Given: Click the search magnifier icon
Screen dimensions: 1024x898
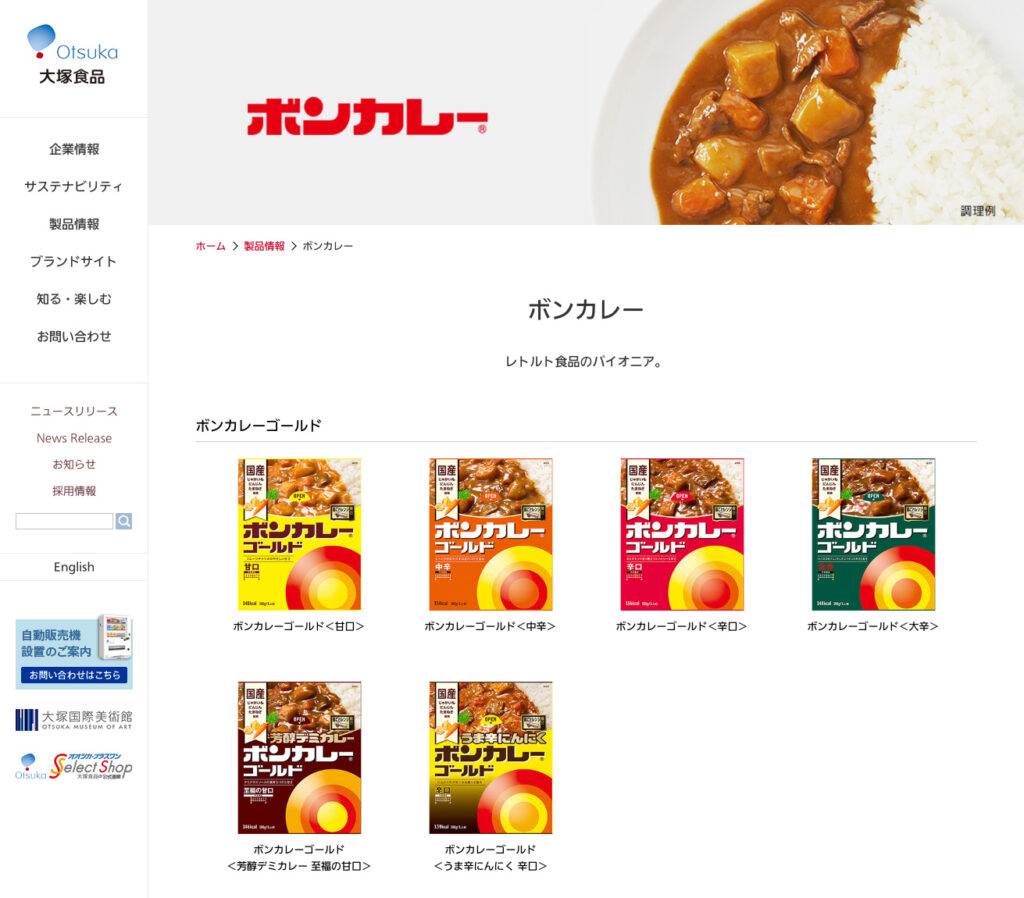Looking at the screenshot, I should pos(123,521).
